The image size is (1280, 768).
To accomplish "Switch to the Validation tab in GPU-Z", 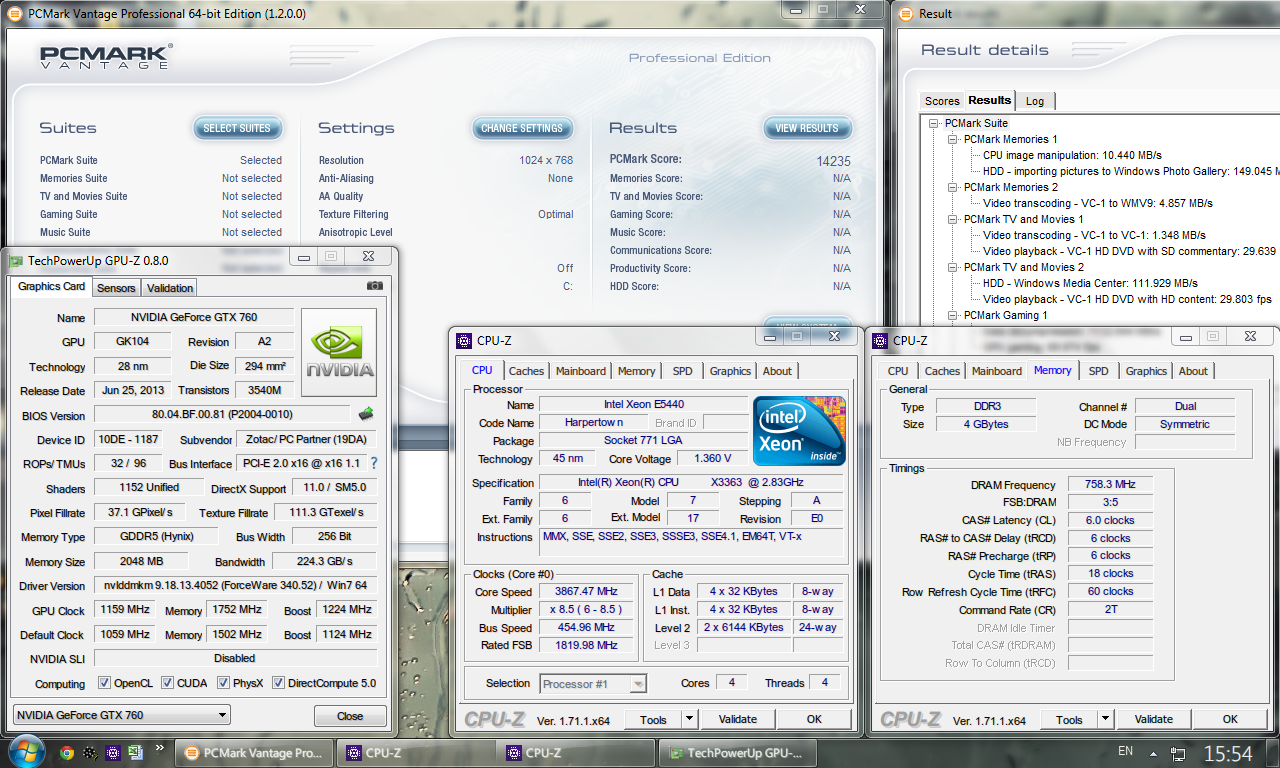I will tap(170, 288).
